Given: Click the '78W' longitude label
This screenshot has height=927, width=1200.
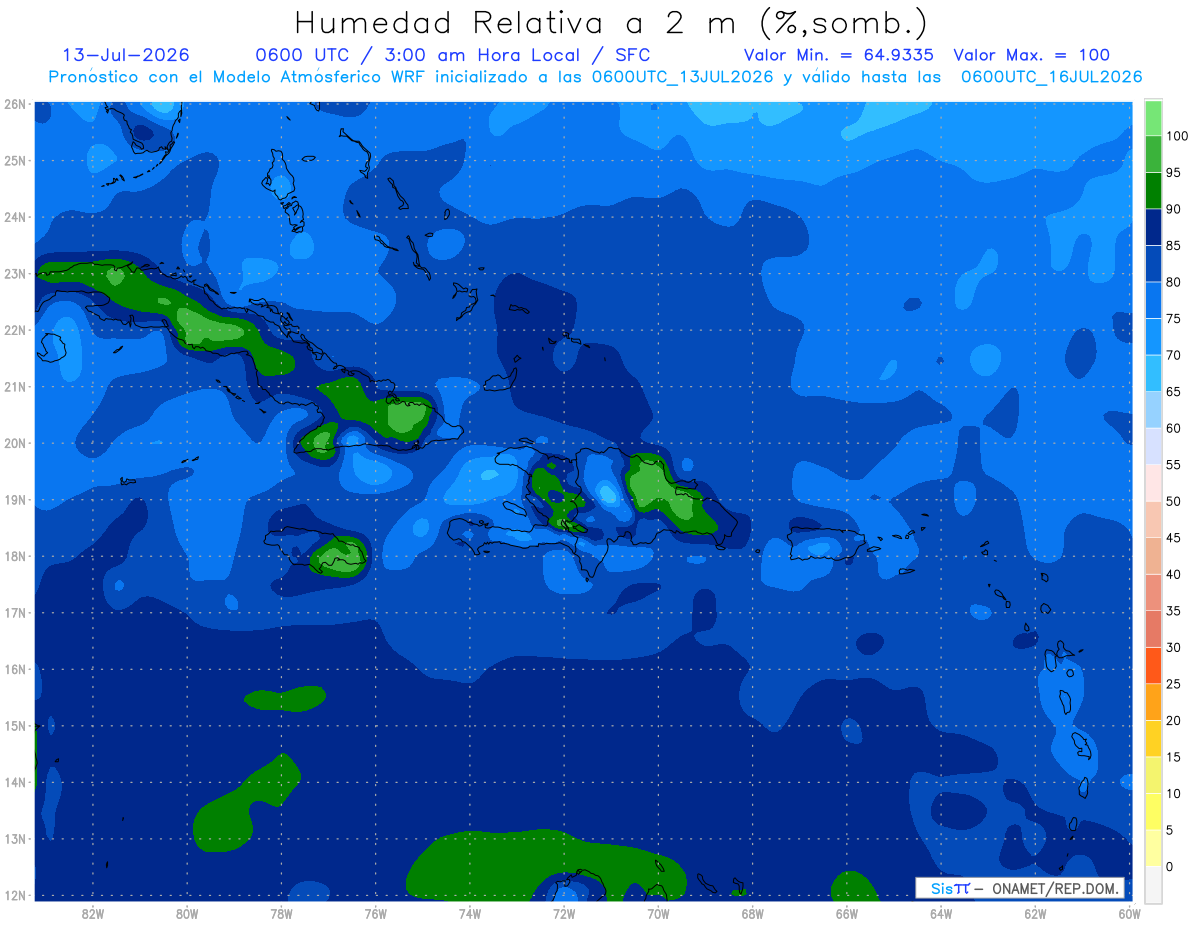Looking at the screenshot, I should pyautogui.click(x=281, y=913).
